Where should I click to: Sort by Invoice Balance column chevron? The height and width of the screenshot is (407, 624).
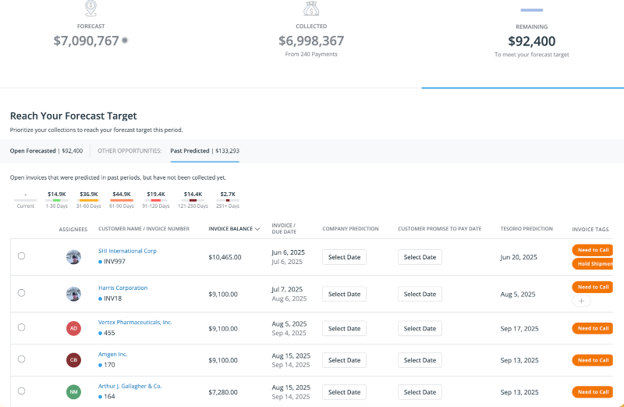click(x=258, y=229)
